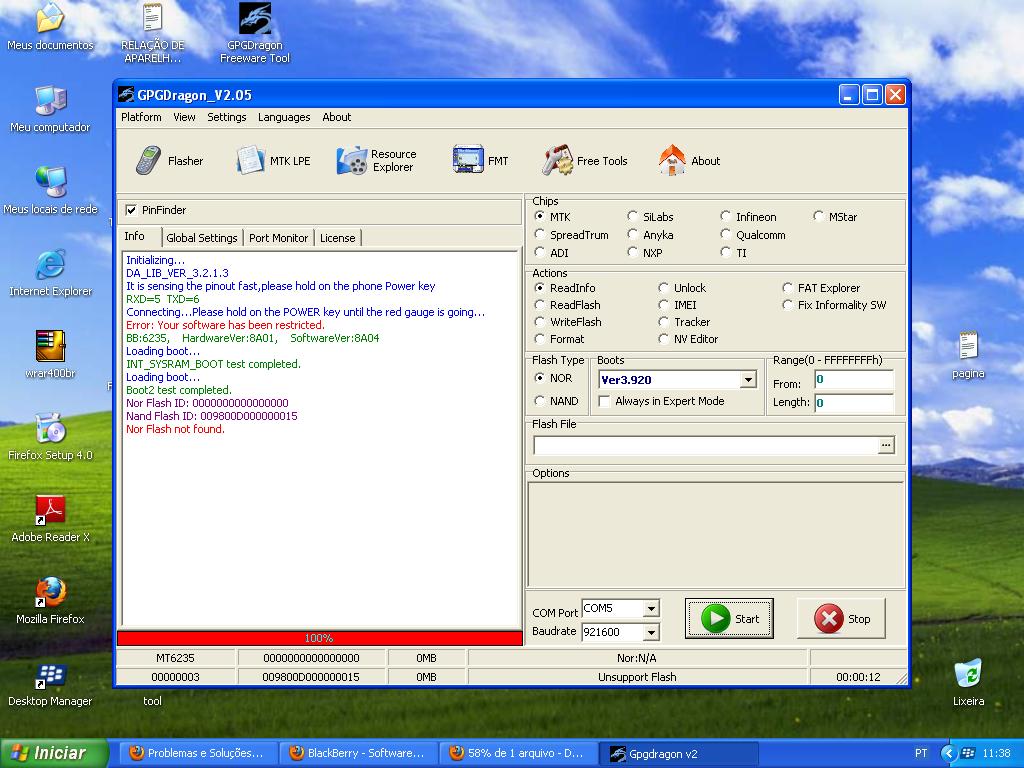The width and height of the screenshot is (1024, 768).
Task: Open the Lixeira recycle bin
Action: [968, 683]
